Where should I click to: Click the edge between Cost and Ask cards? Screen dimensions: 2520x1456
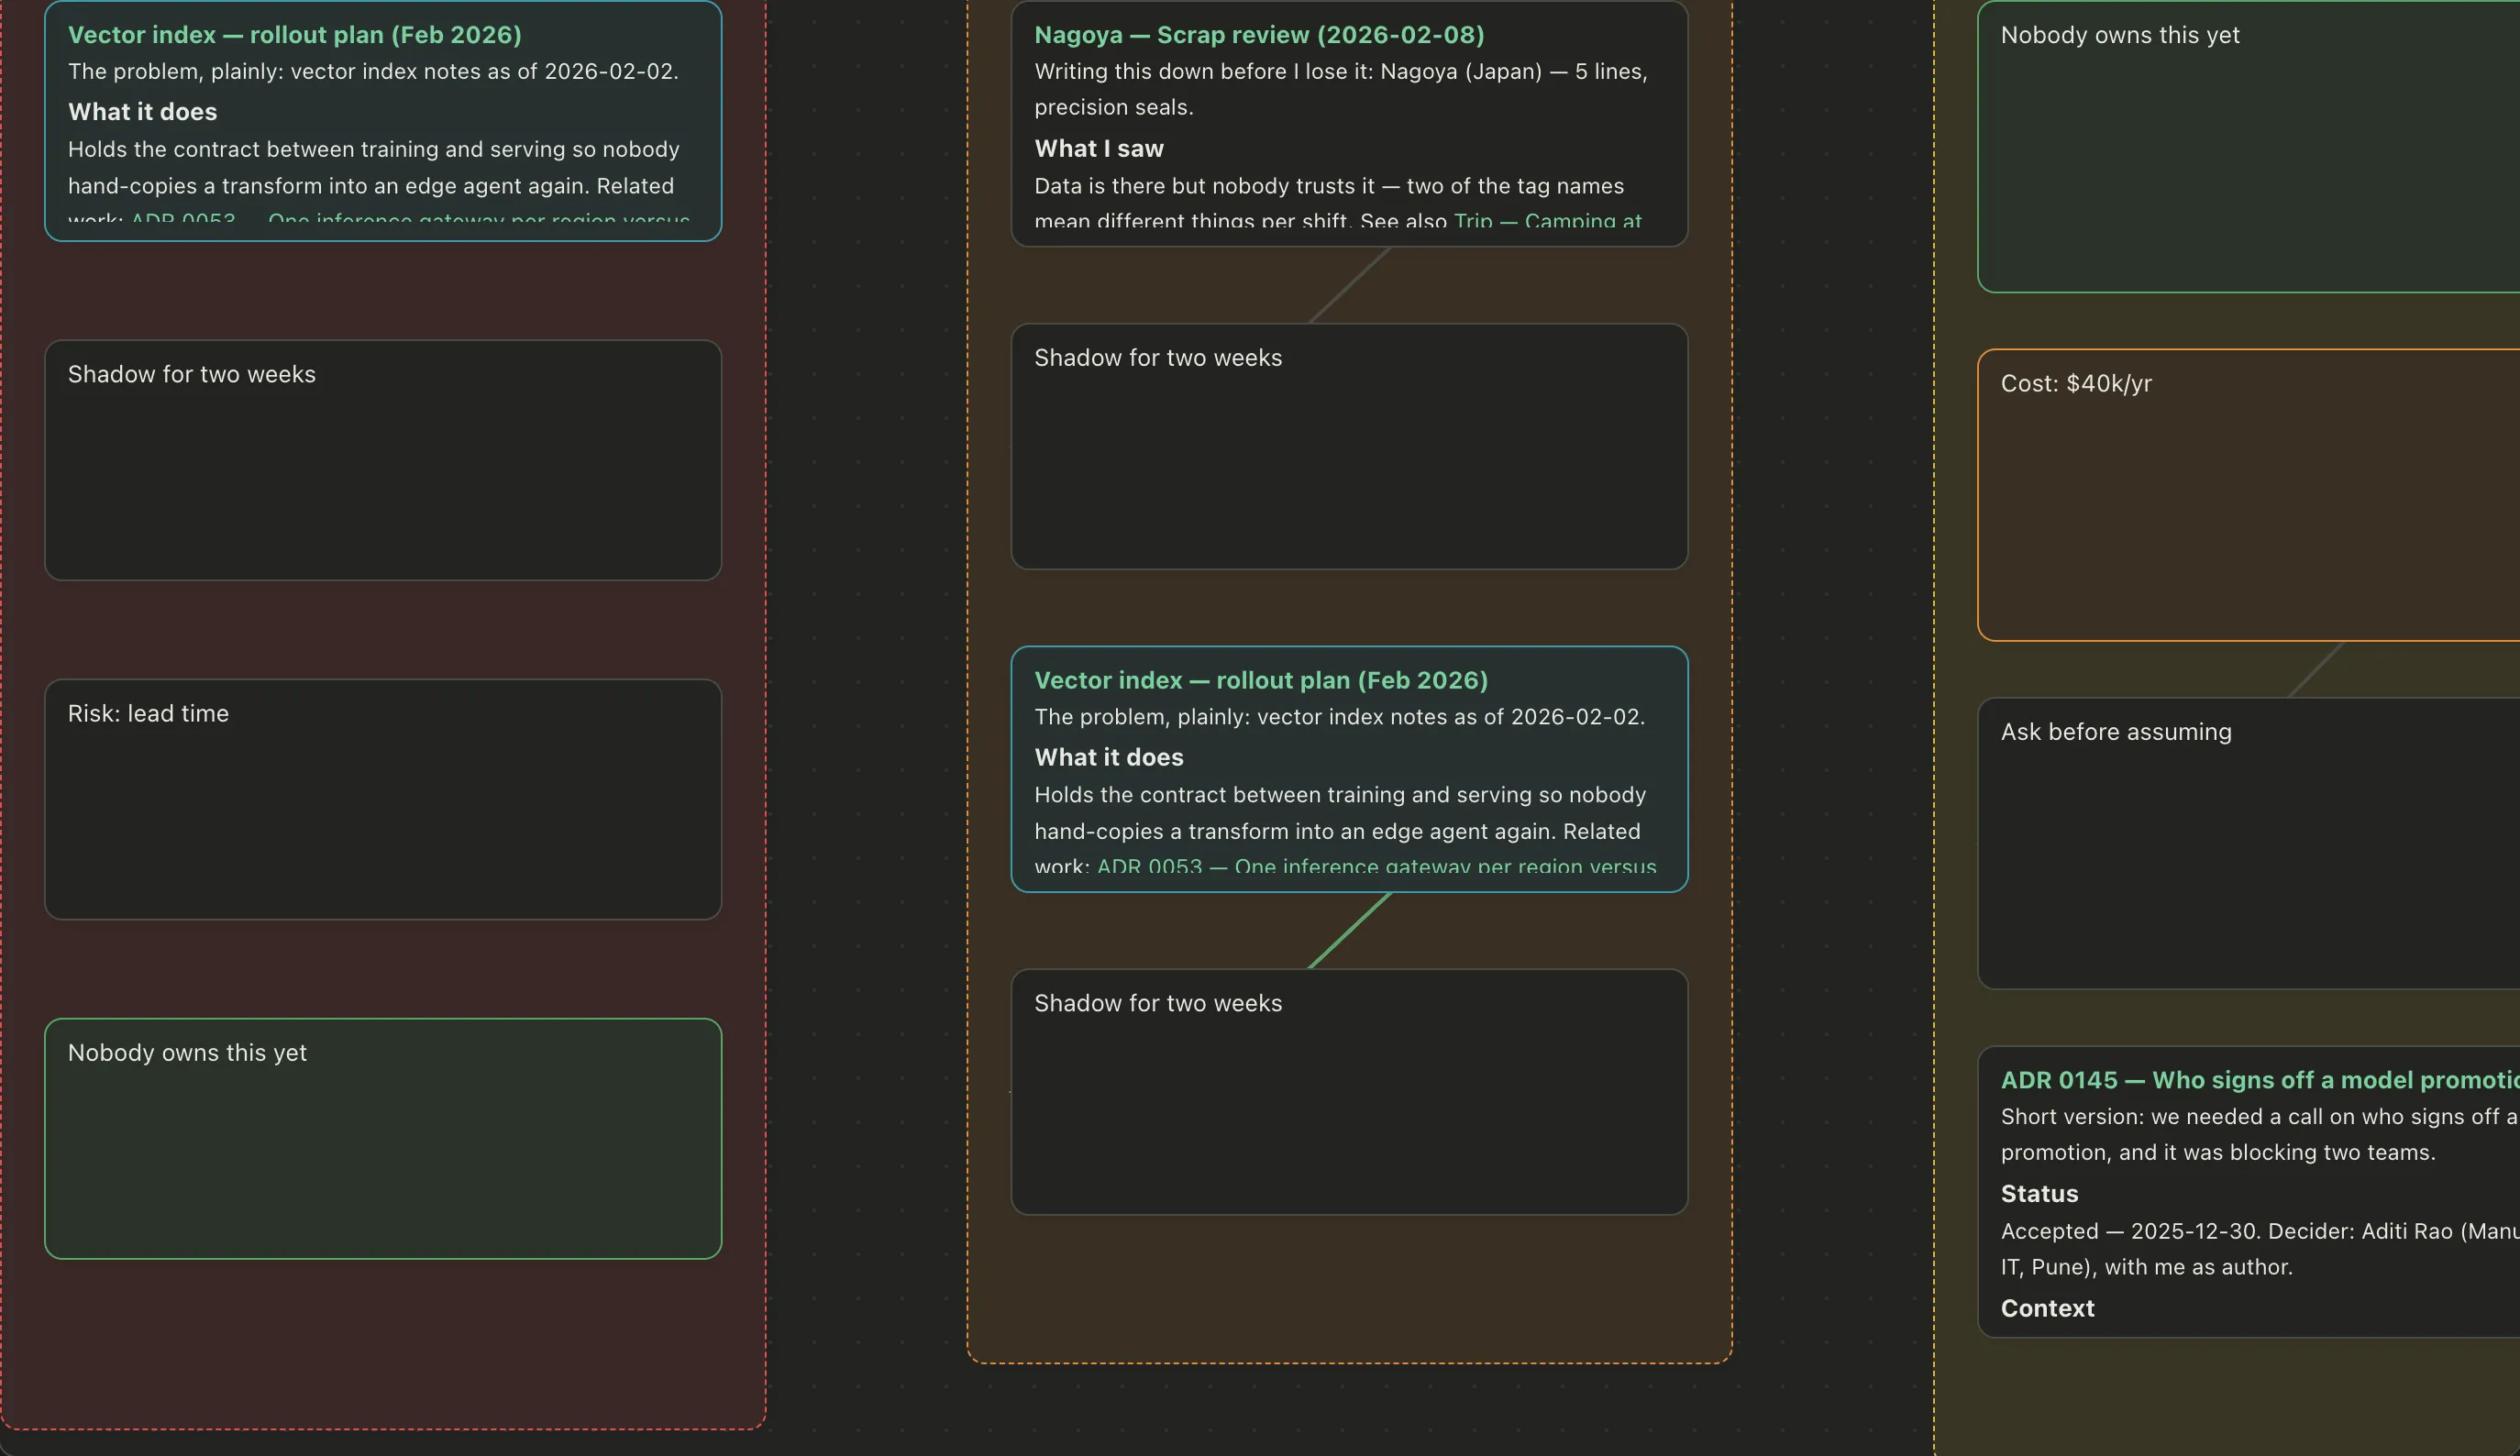(2316, 669)
